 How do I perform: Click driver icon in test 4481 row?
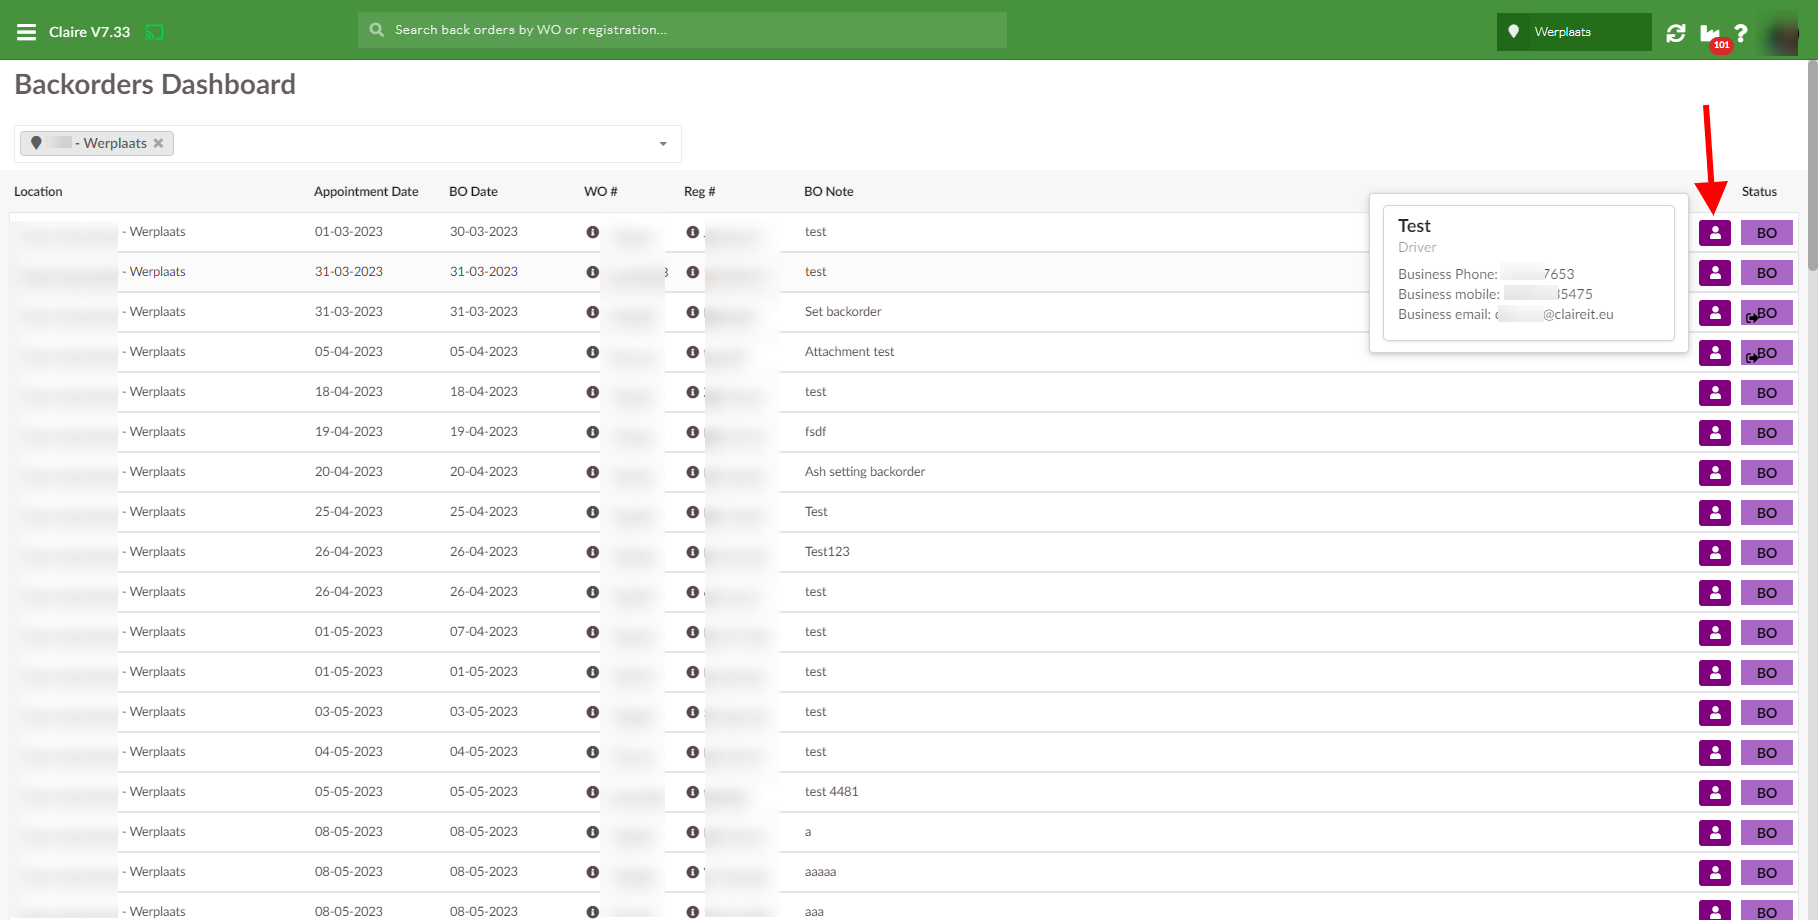(x=1715, y=793)
